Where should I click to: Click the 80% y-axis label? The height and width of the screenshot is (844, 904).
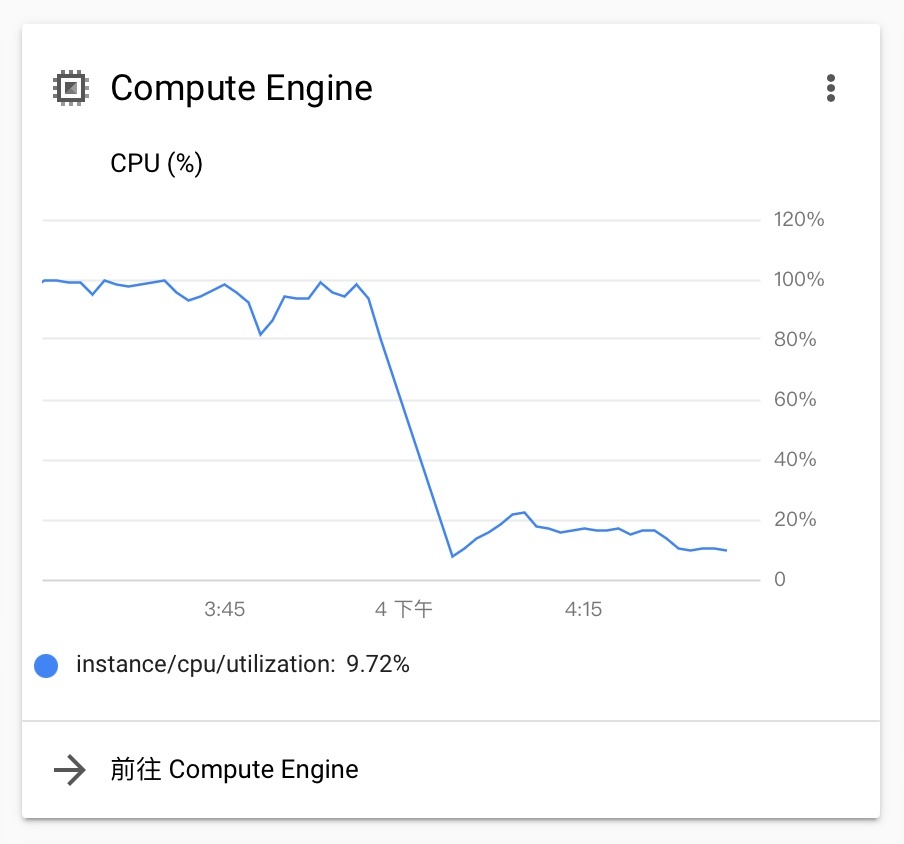(795, 340)
